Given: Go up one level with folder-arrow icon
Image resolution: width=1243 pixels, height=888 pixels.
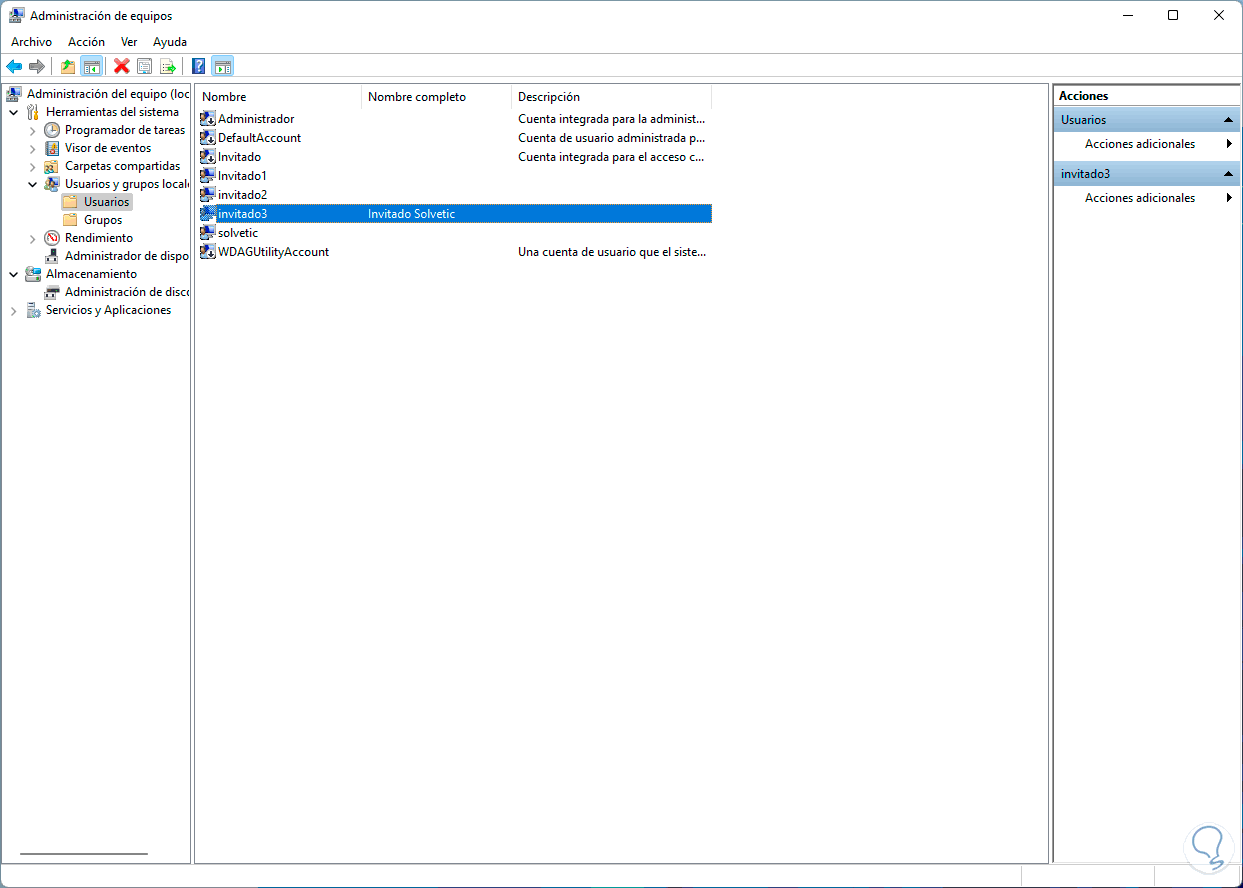Looking at the screenshot, I should tap(67, 67).
